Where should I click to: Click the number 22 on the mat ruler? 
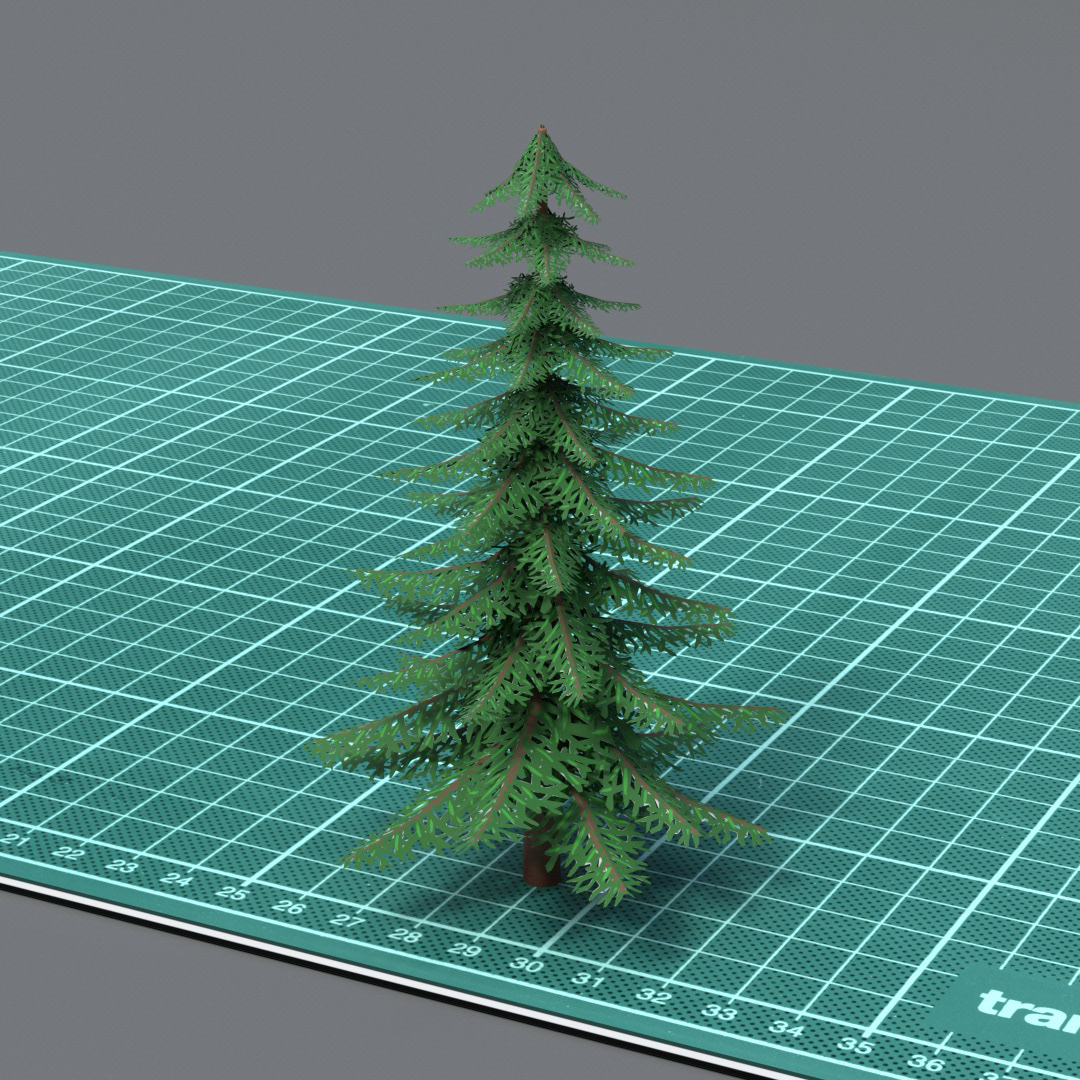[68, 853]
